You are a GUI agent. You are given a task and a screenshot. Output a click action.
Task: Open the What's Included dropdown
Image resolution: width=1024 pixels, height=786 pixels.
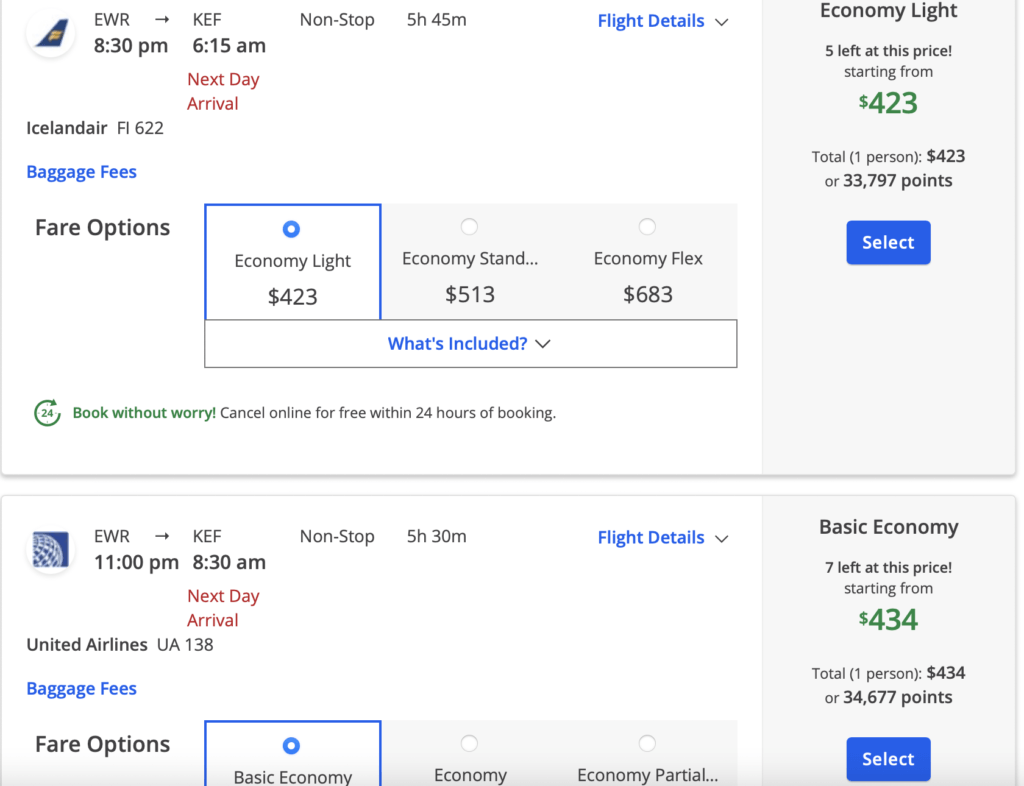pyautogui.click(x=470, y=343)
